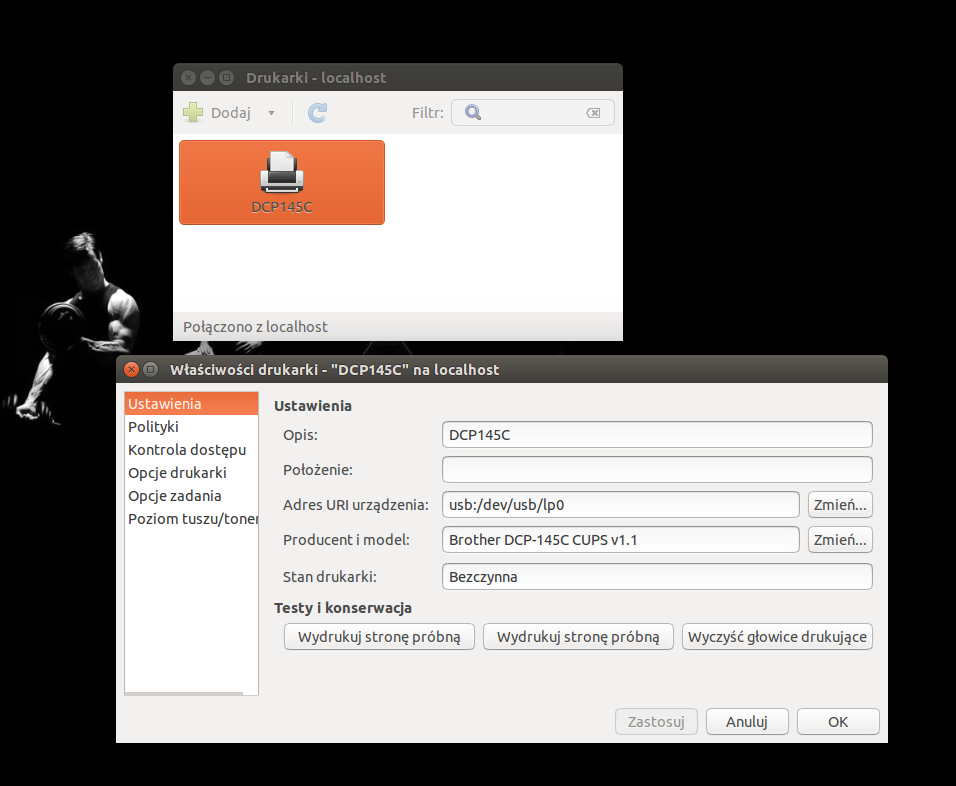Change the Producent i model with Zmień
This screenshot has width=956, height=786.
pos(840,540)
